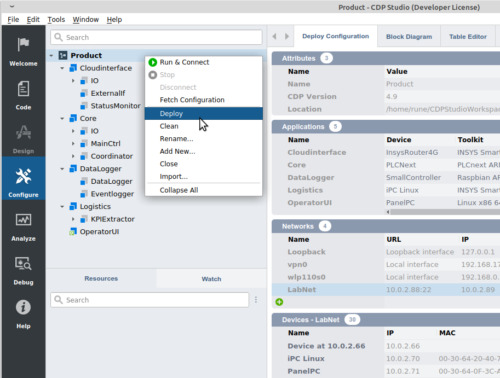Screen dimensions: 500x378
Task: Click the Logistics application icon
Action: click(73, 206)
